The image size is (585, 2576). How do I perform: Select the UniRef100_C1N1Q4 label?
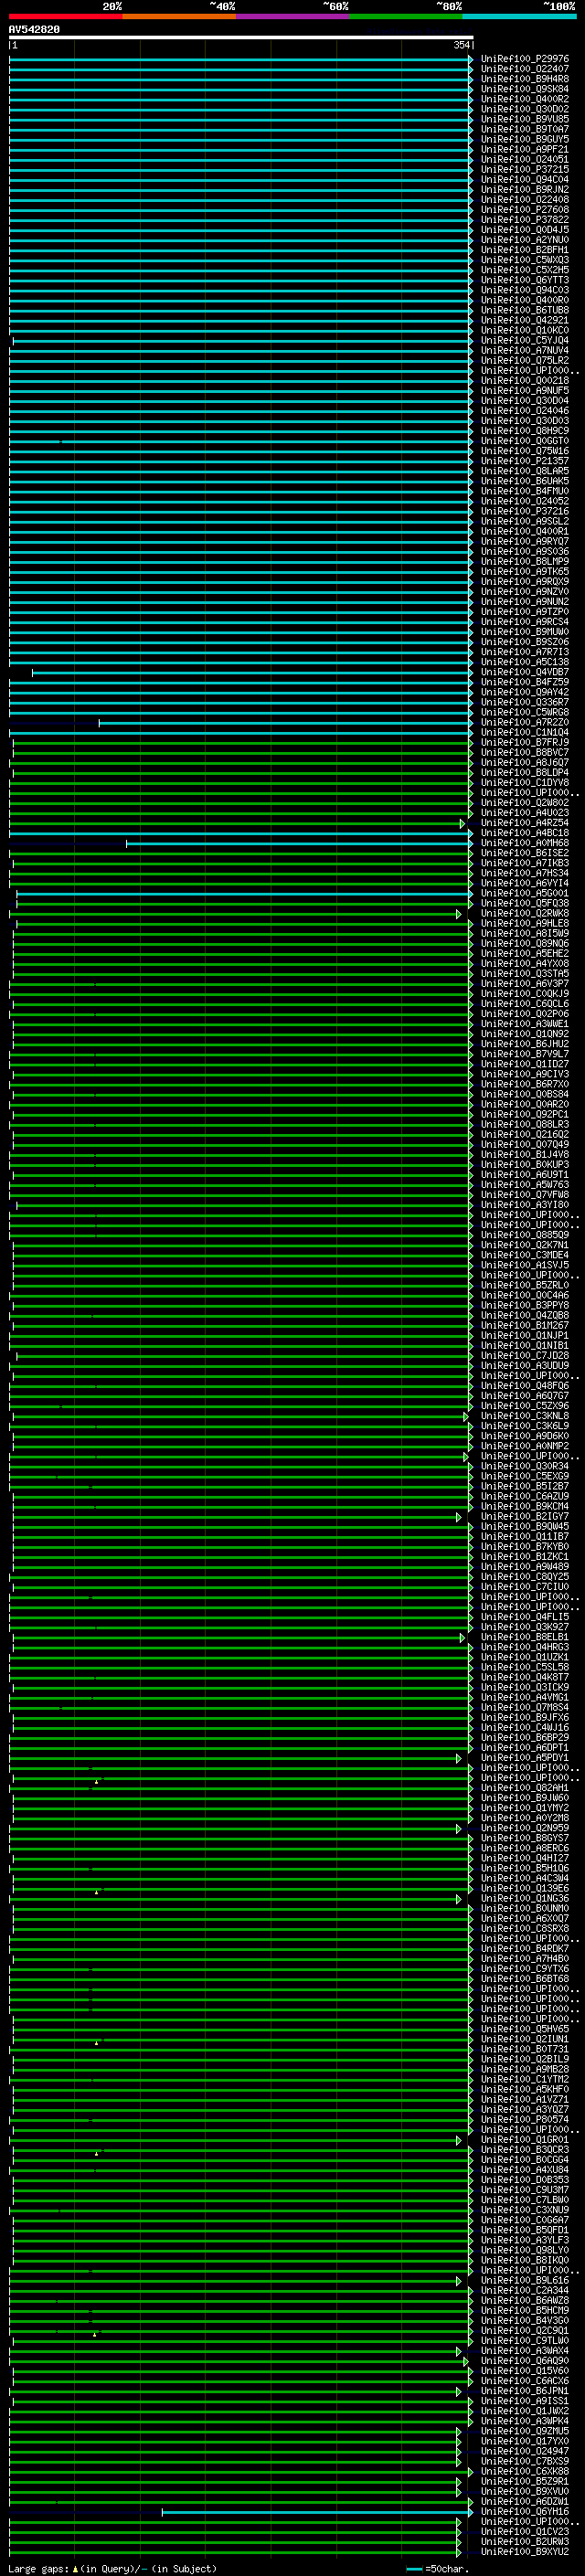click(525, 732)
